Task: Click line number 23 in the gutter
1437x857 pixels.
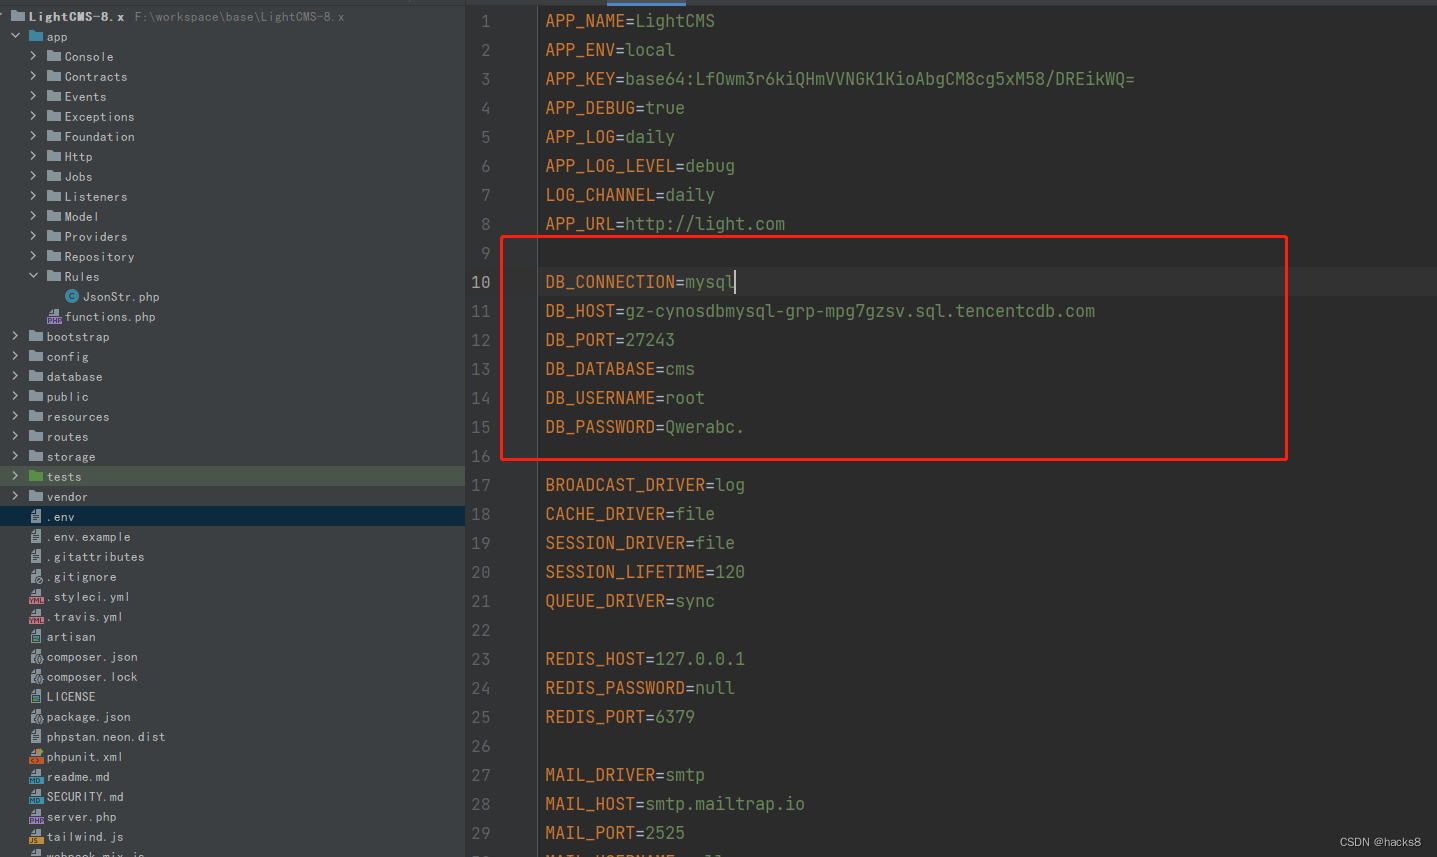Action: point(481,659)
